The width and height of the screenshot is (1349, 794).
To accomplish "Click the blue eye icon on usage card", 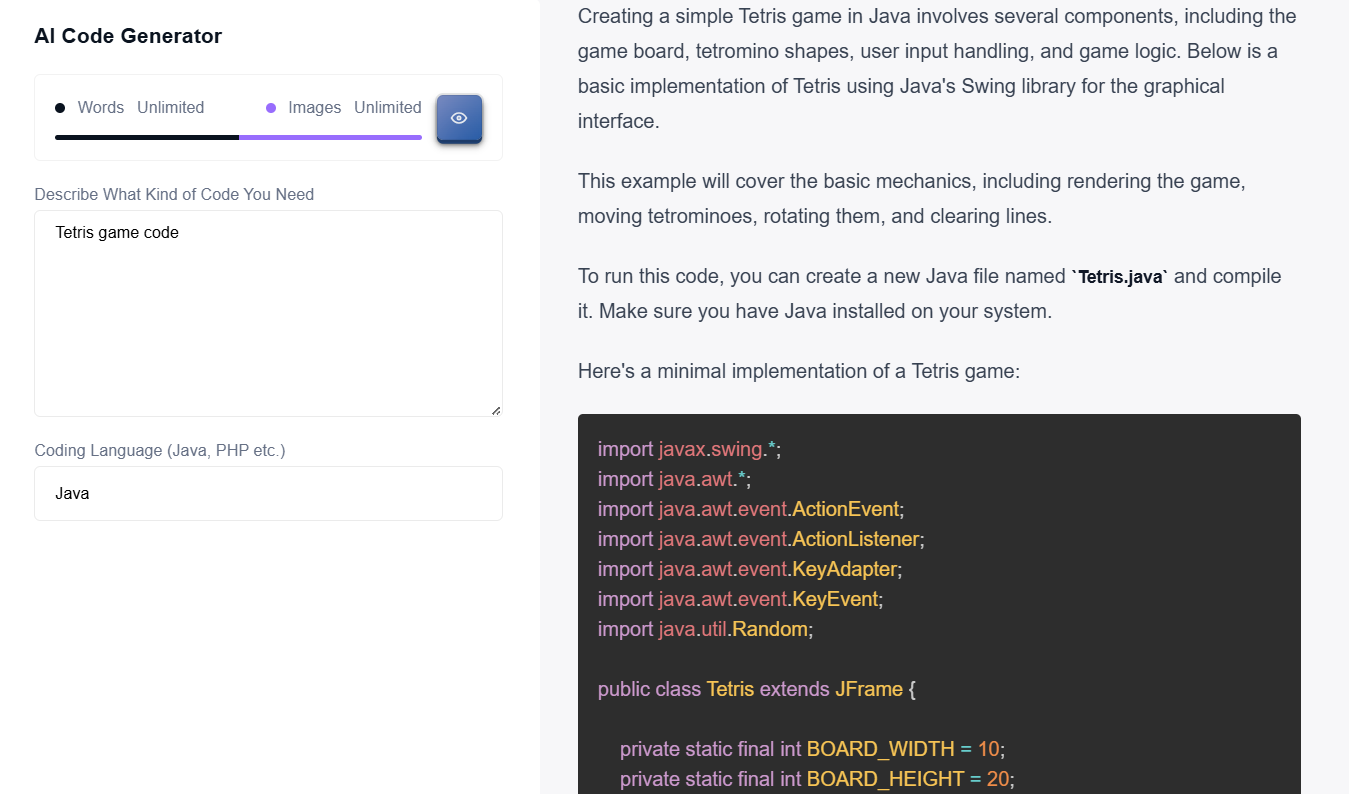I will 459,117.
